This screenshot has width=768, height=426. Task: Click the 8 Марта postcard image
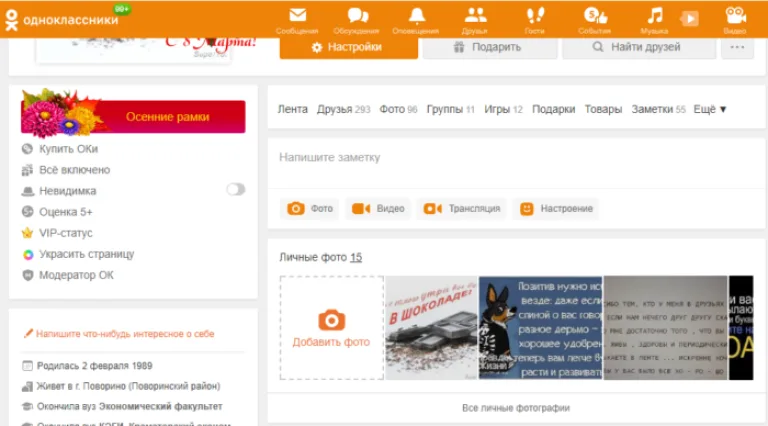coord(134,50)
